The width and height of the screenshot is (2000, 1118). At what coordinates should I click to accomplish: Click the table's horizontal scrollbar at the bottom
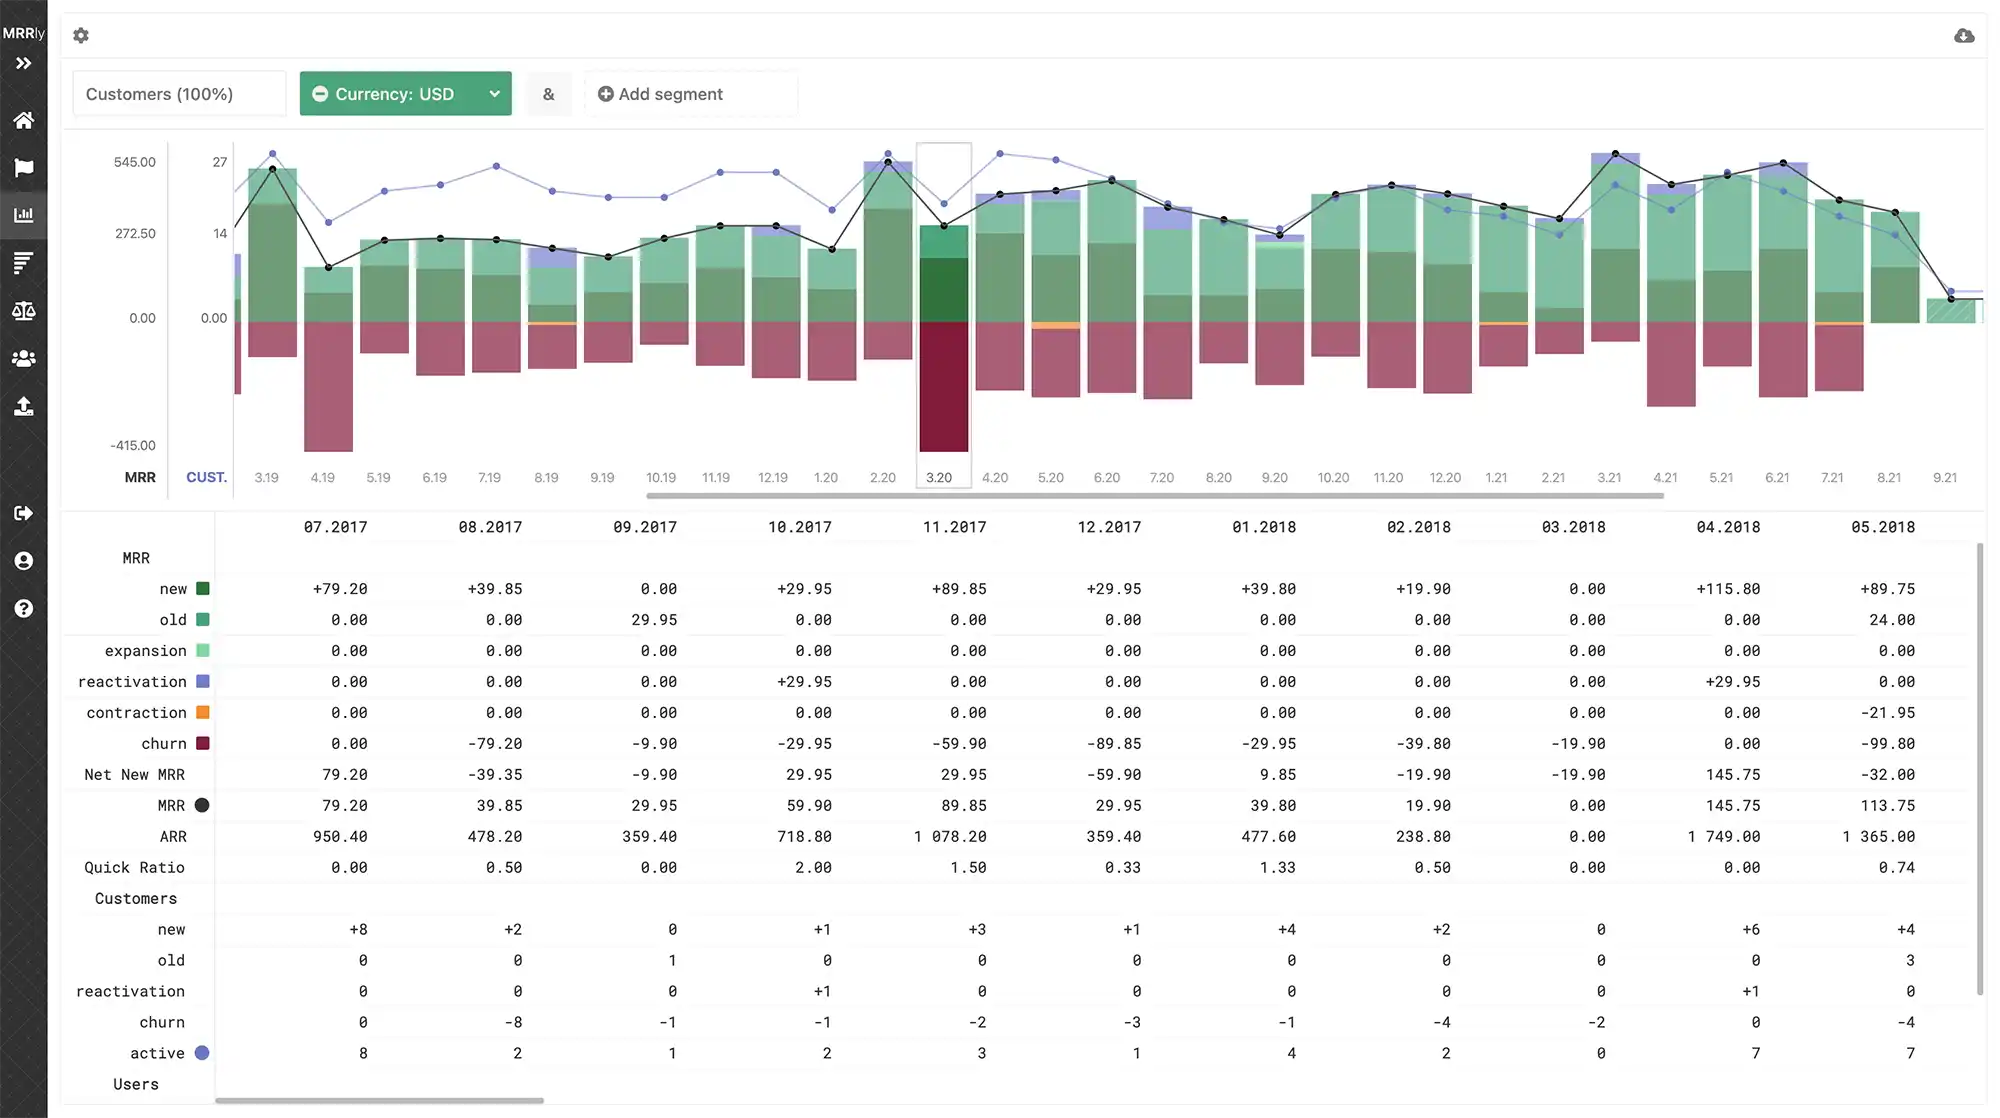pyautogui.click(x=379, y=1101)
